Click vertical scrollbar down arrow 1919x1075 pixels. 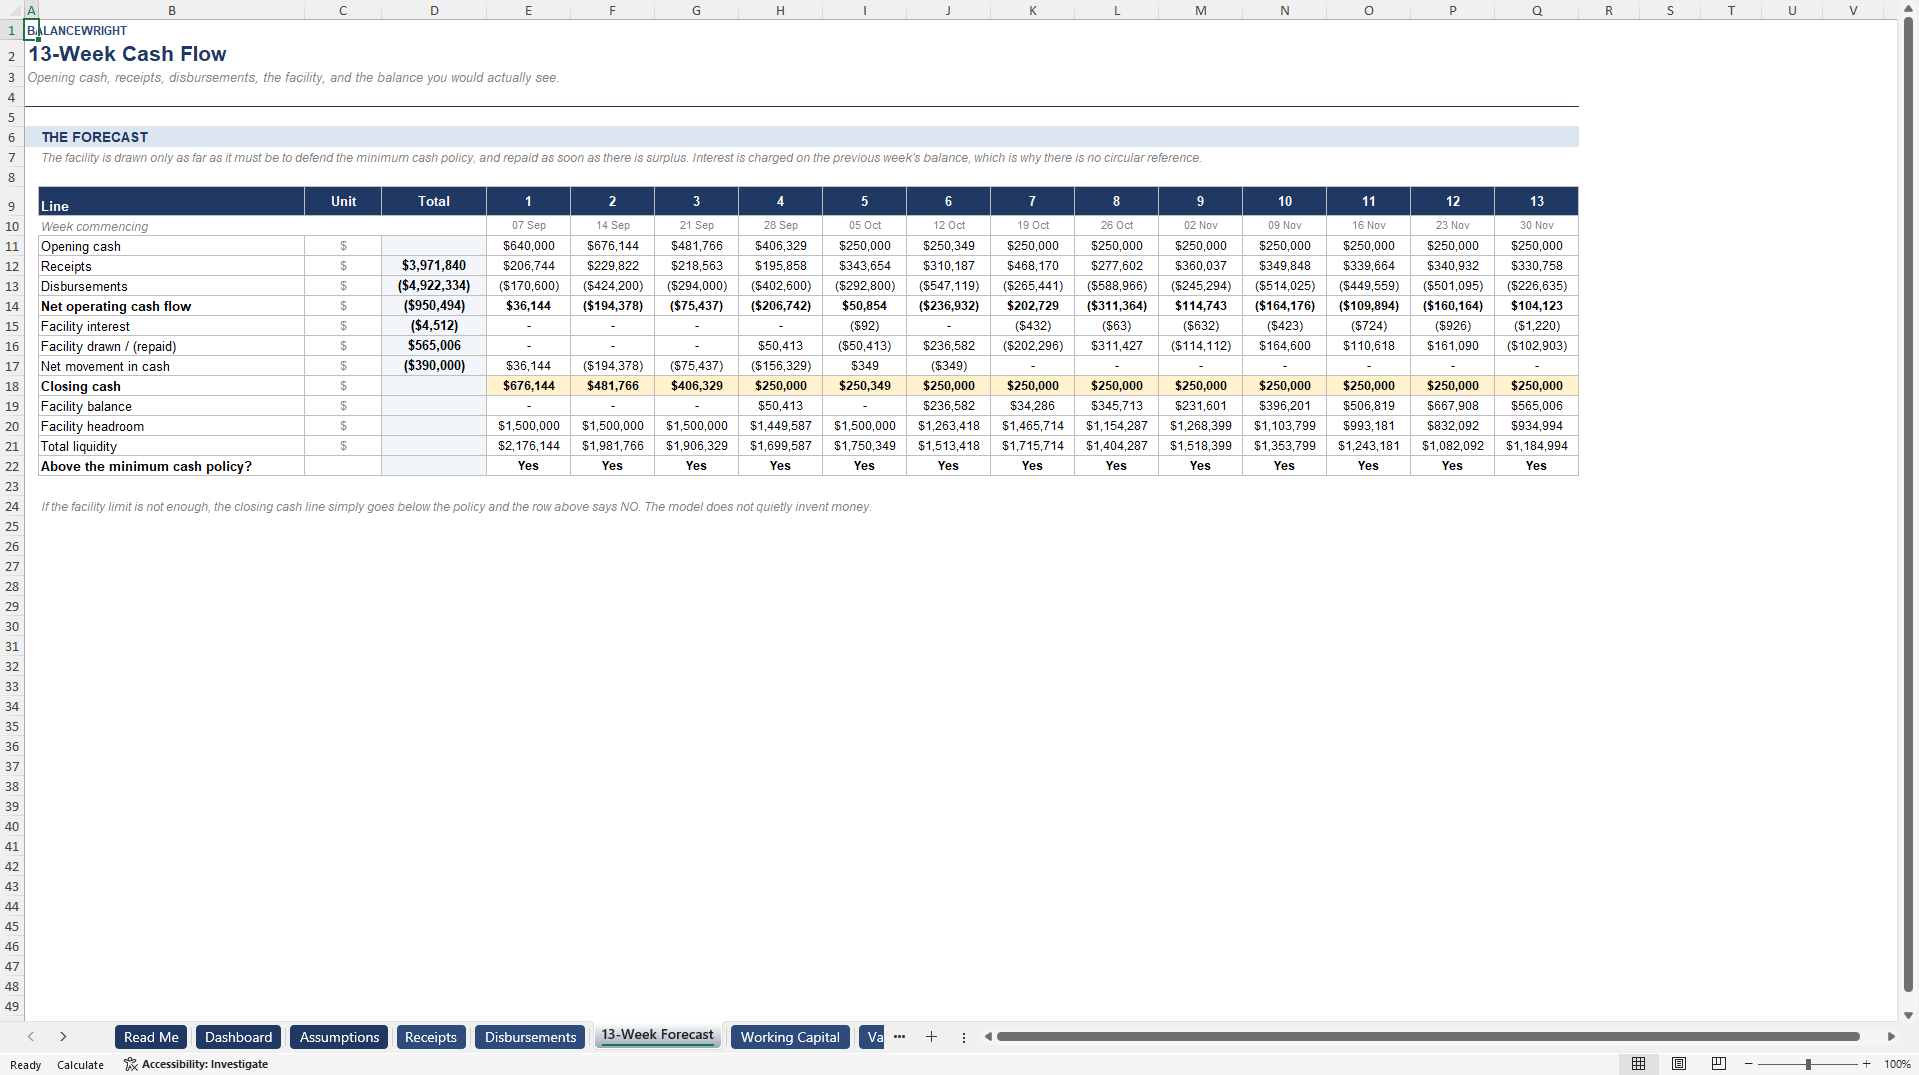point(1908,1015)
